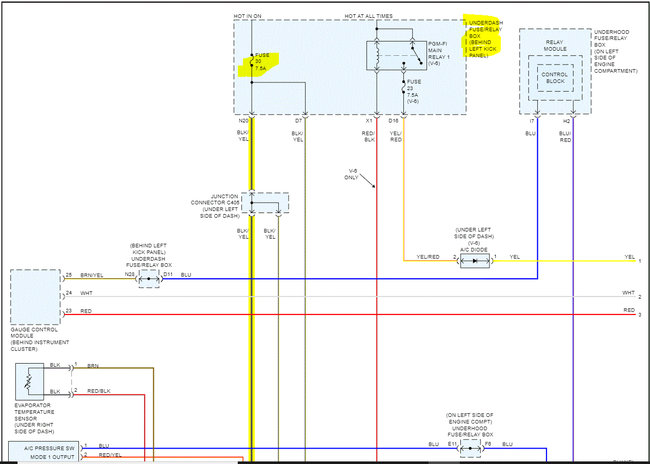The image size is (650, 464).
Task: Click the highlighted "FUSE 30 7.5A" label
Action: (x=262, y=62)
